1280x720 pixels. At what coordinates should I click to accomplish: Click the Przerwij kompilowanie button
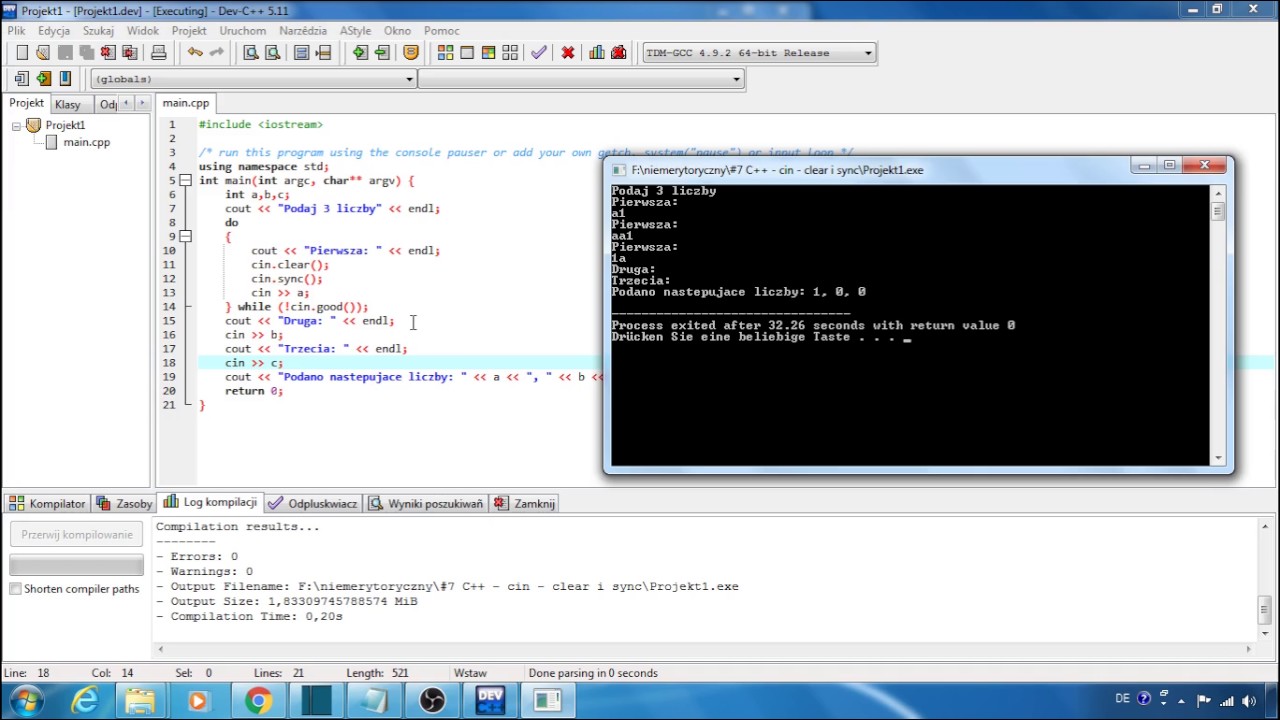[x=77, y=535]
